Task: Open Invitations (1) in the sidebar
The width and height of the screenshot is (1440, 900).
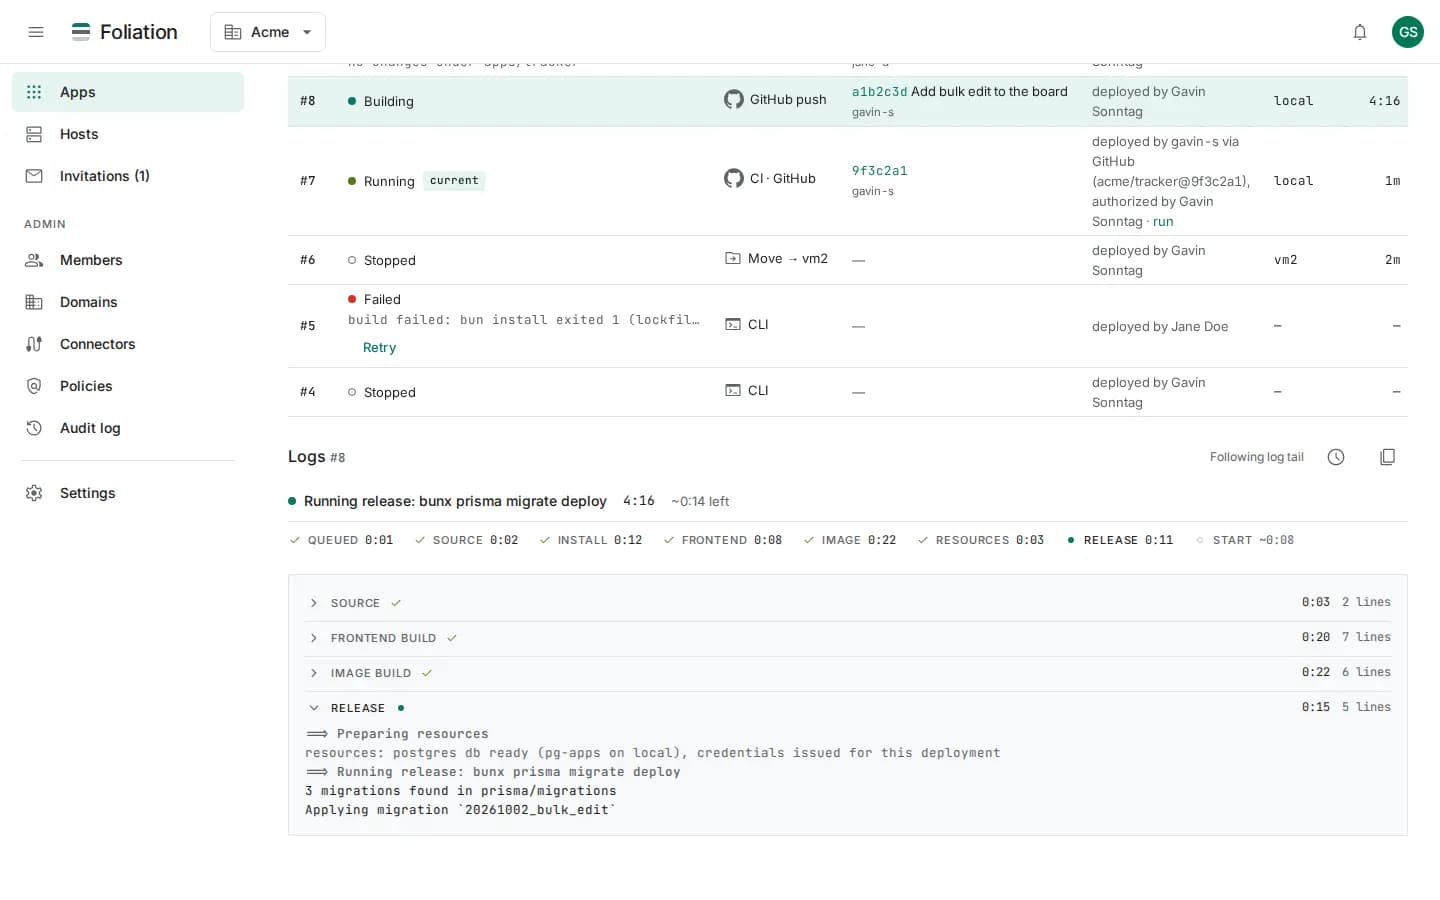Action: point(128,176)
